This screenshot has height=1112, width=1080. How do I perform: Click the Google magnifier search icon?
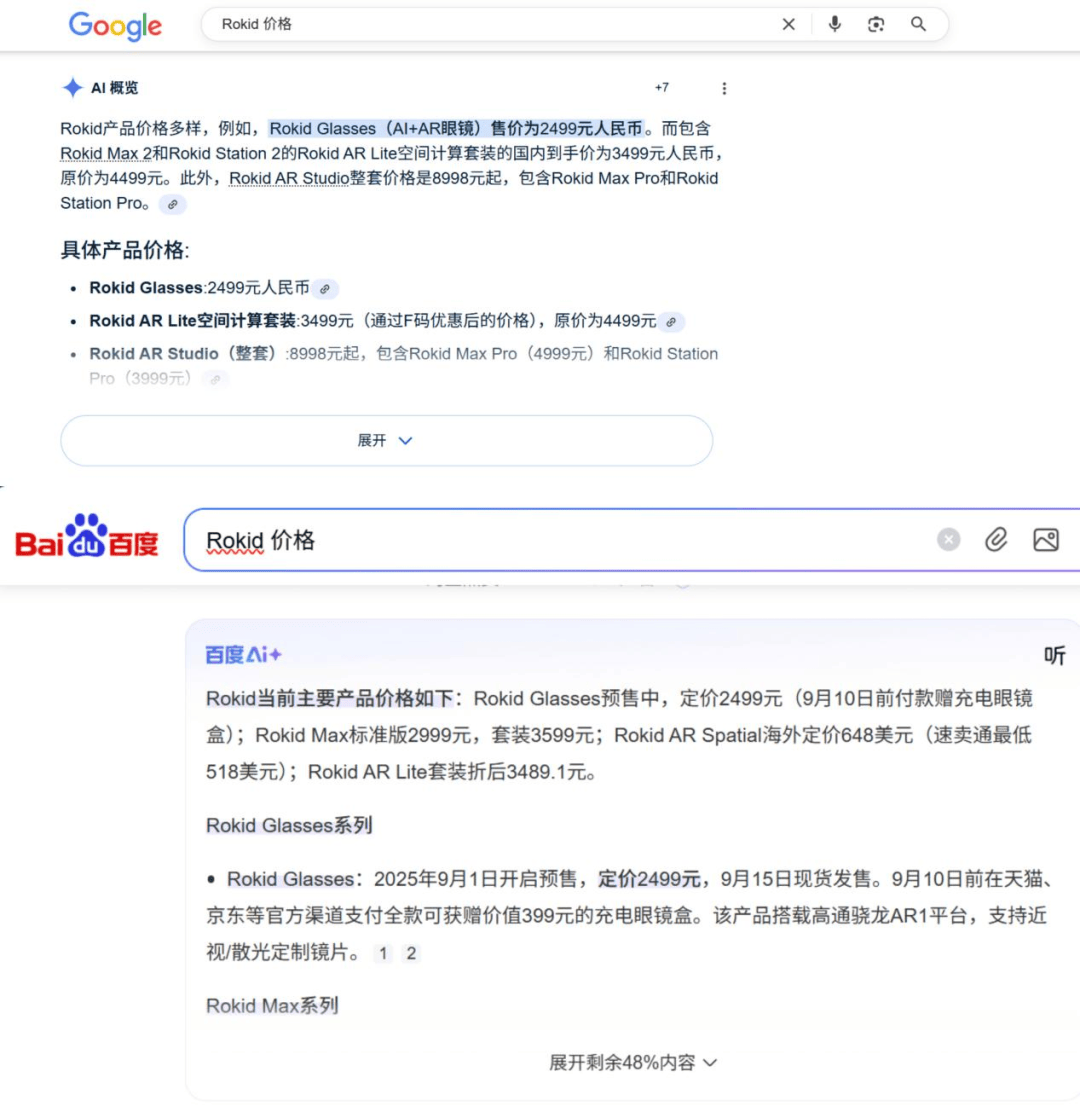(918, 25)
